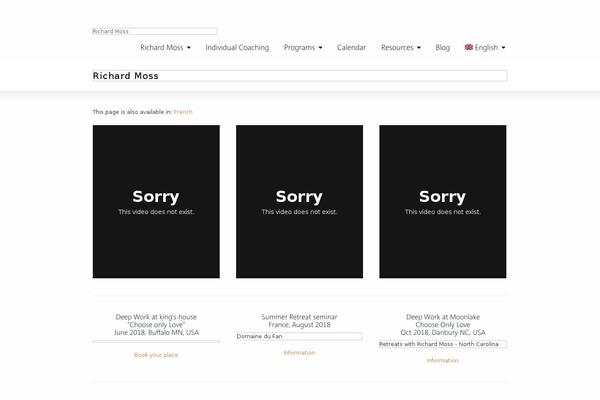Click 'Oct 2018, Danbury NC, USA' text
The image size is (600, 400).
click(443, 332)
